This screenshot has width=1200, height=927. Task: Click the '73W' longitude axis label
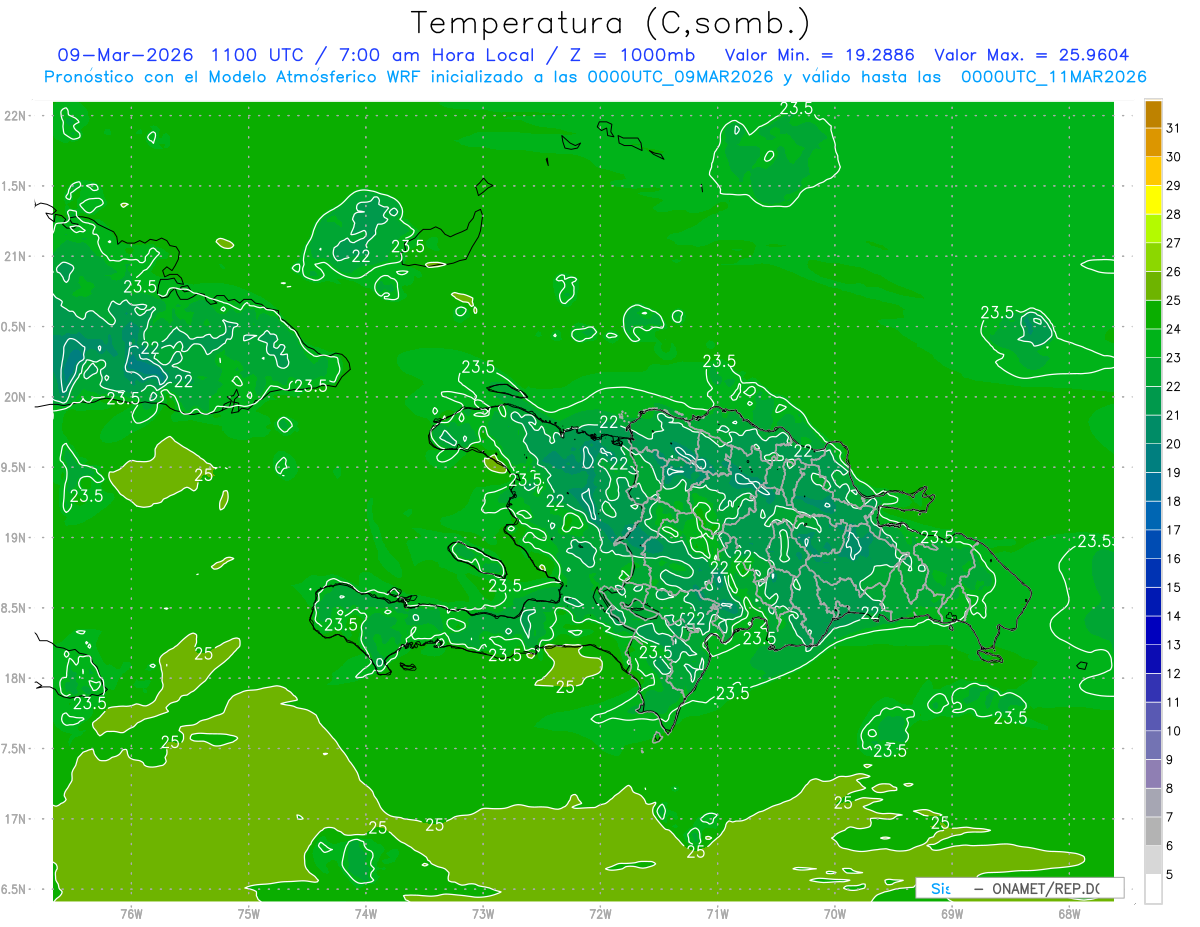click(x=483, y=913)
